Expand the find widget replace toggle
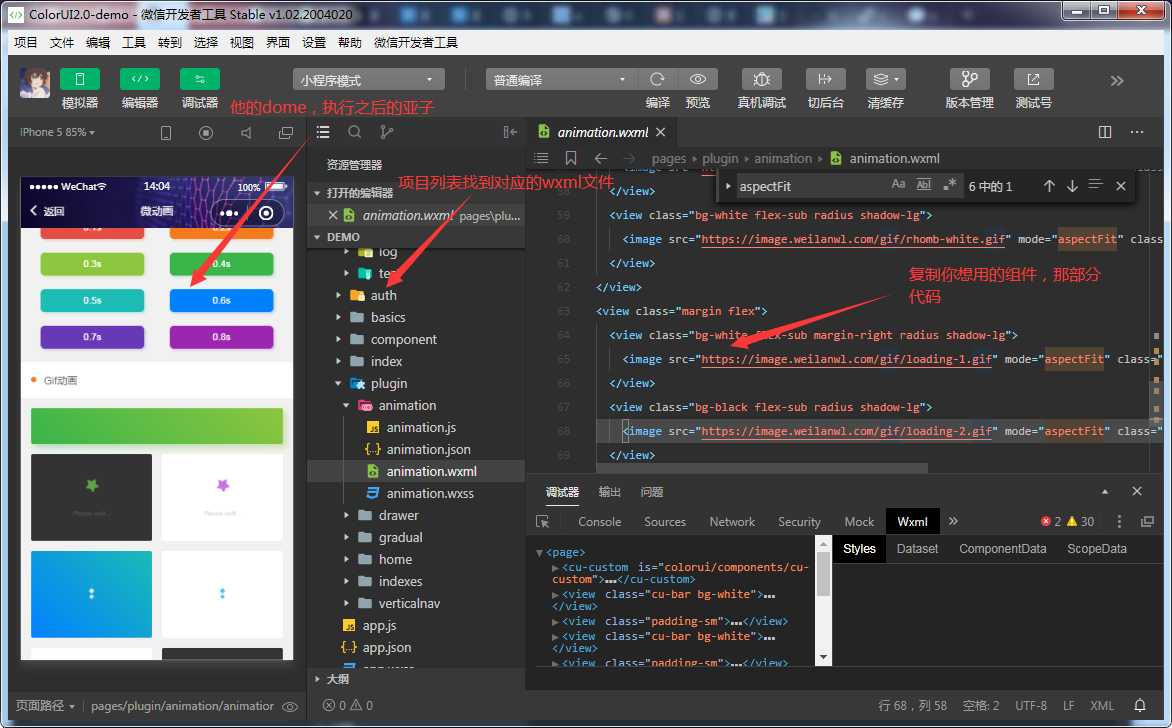The image size is (1172, 728). point(727,186)
